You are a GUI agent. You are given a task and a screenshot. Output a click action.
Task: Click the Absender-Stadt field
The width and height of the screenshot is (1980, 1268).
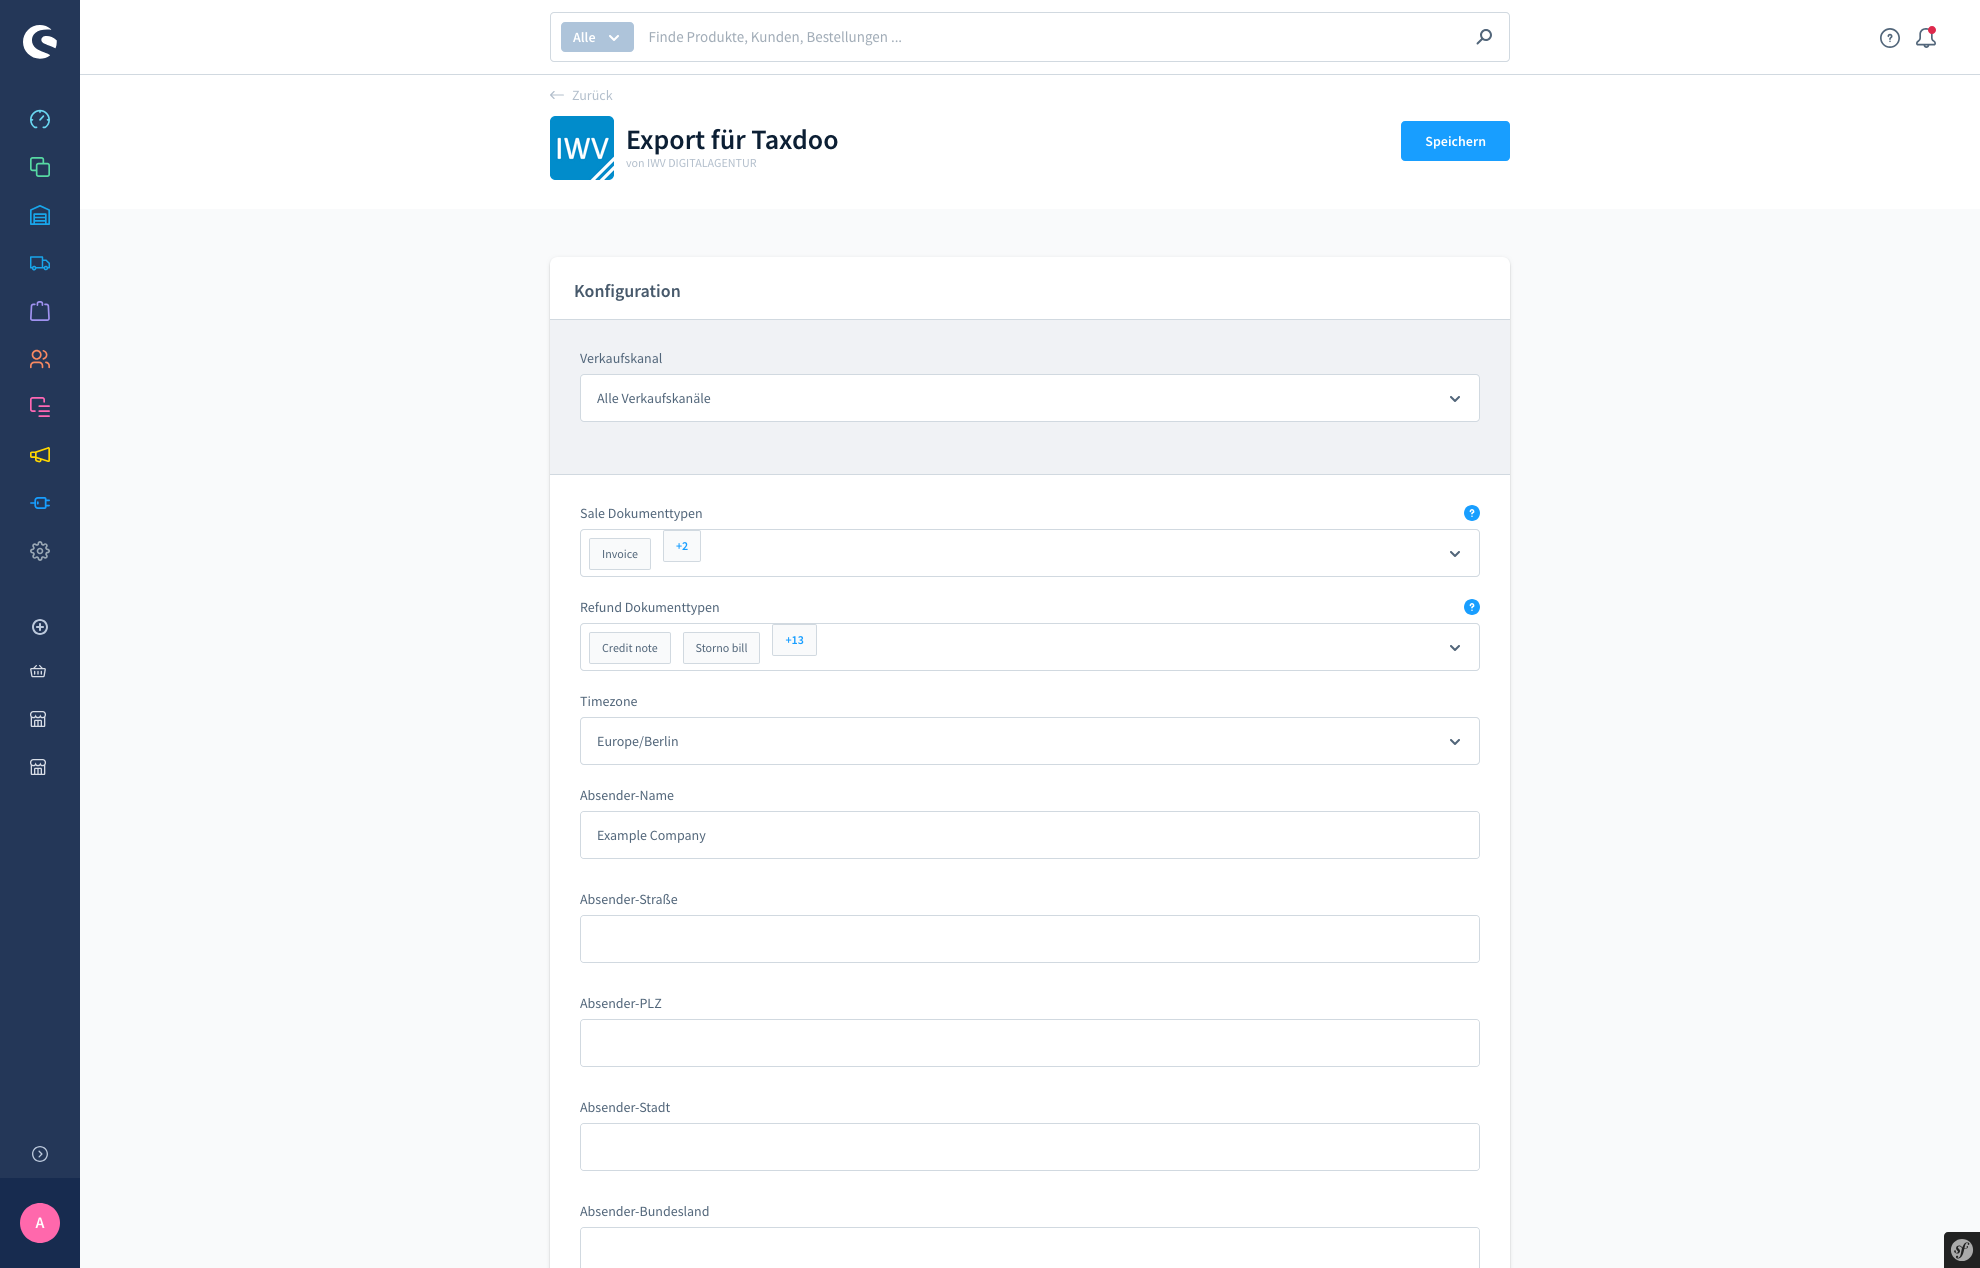(1030, 1147)
